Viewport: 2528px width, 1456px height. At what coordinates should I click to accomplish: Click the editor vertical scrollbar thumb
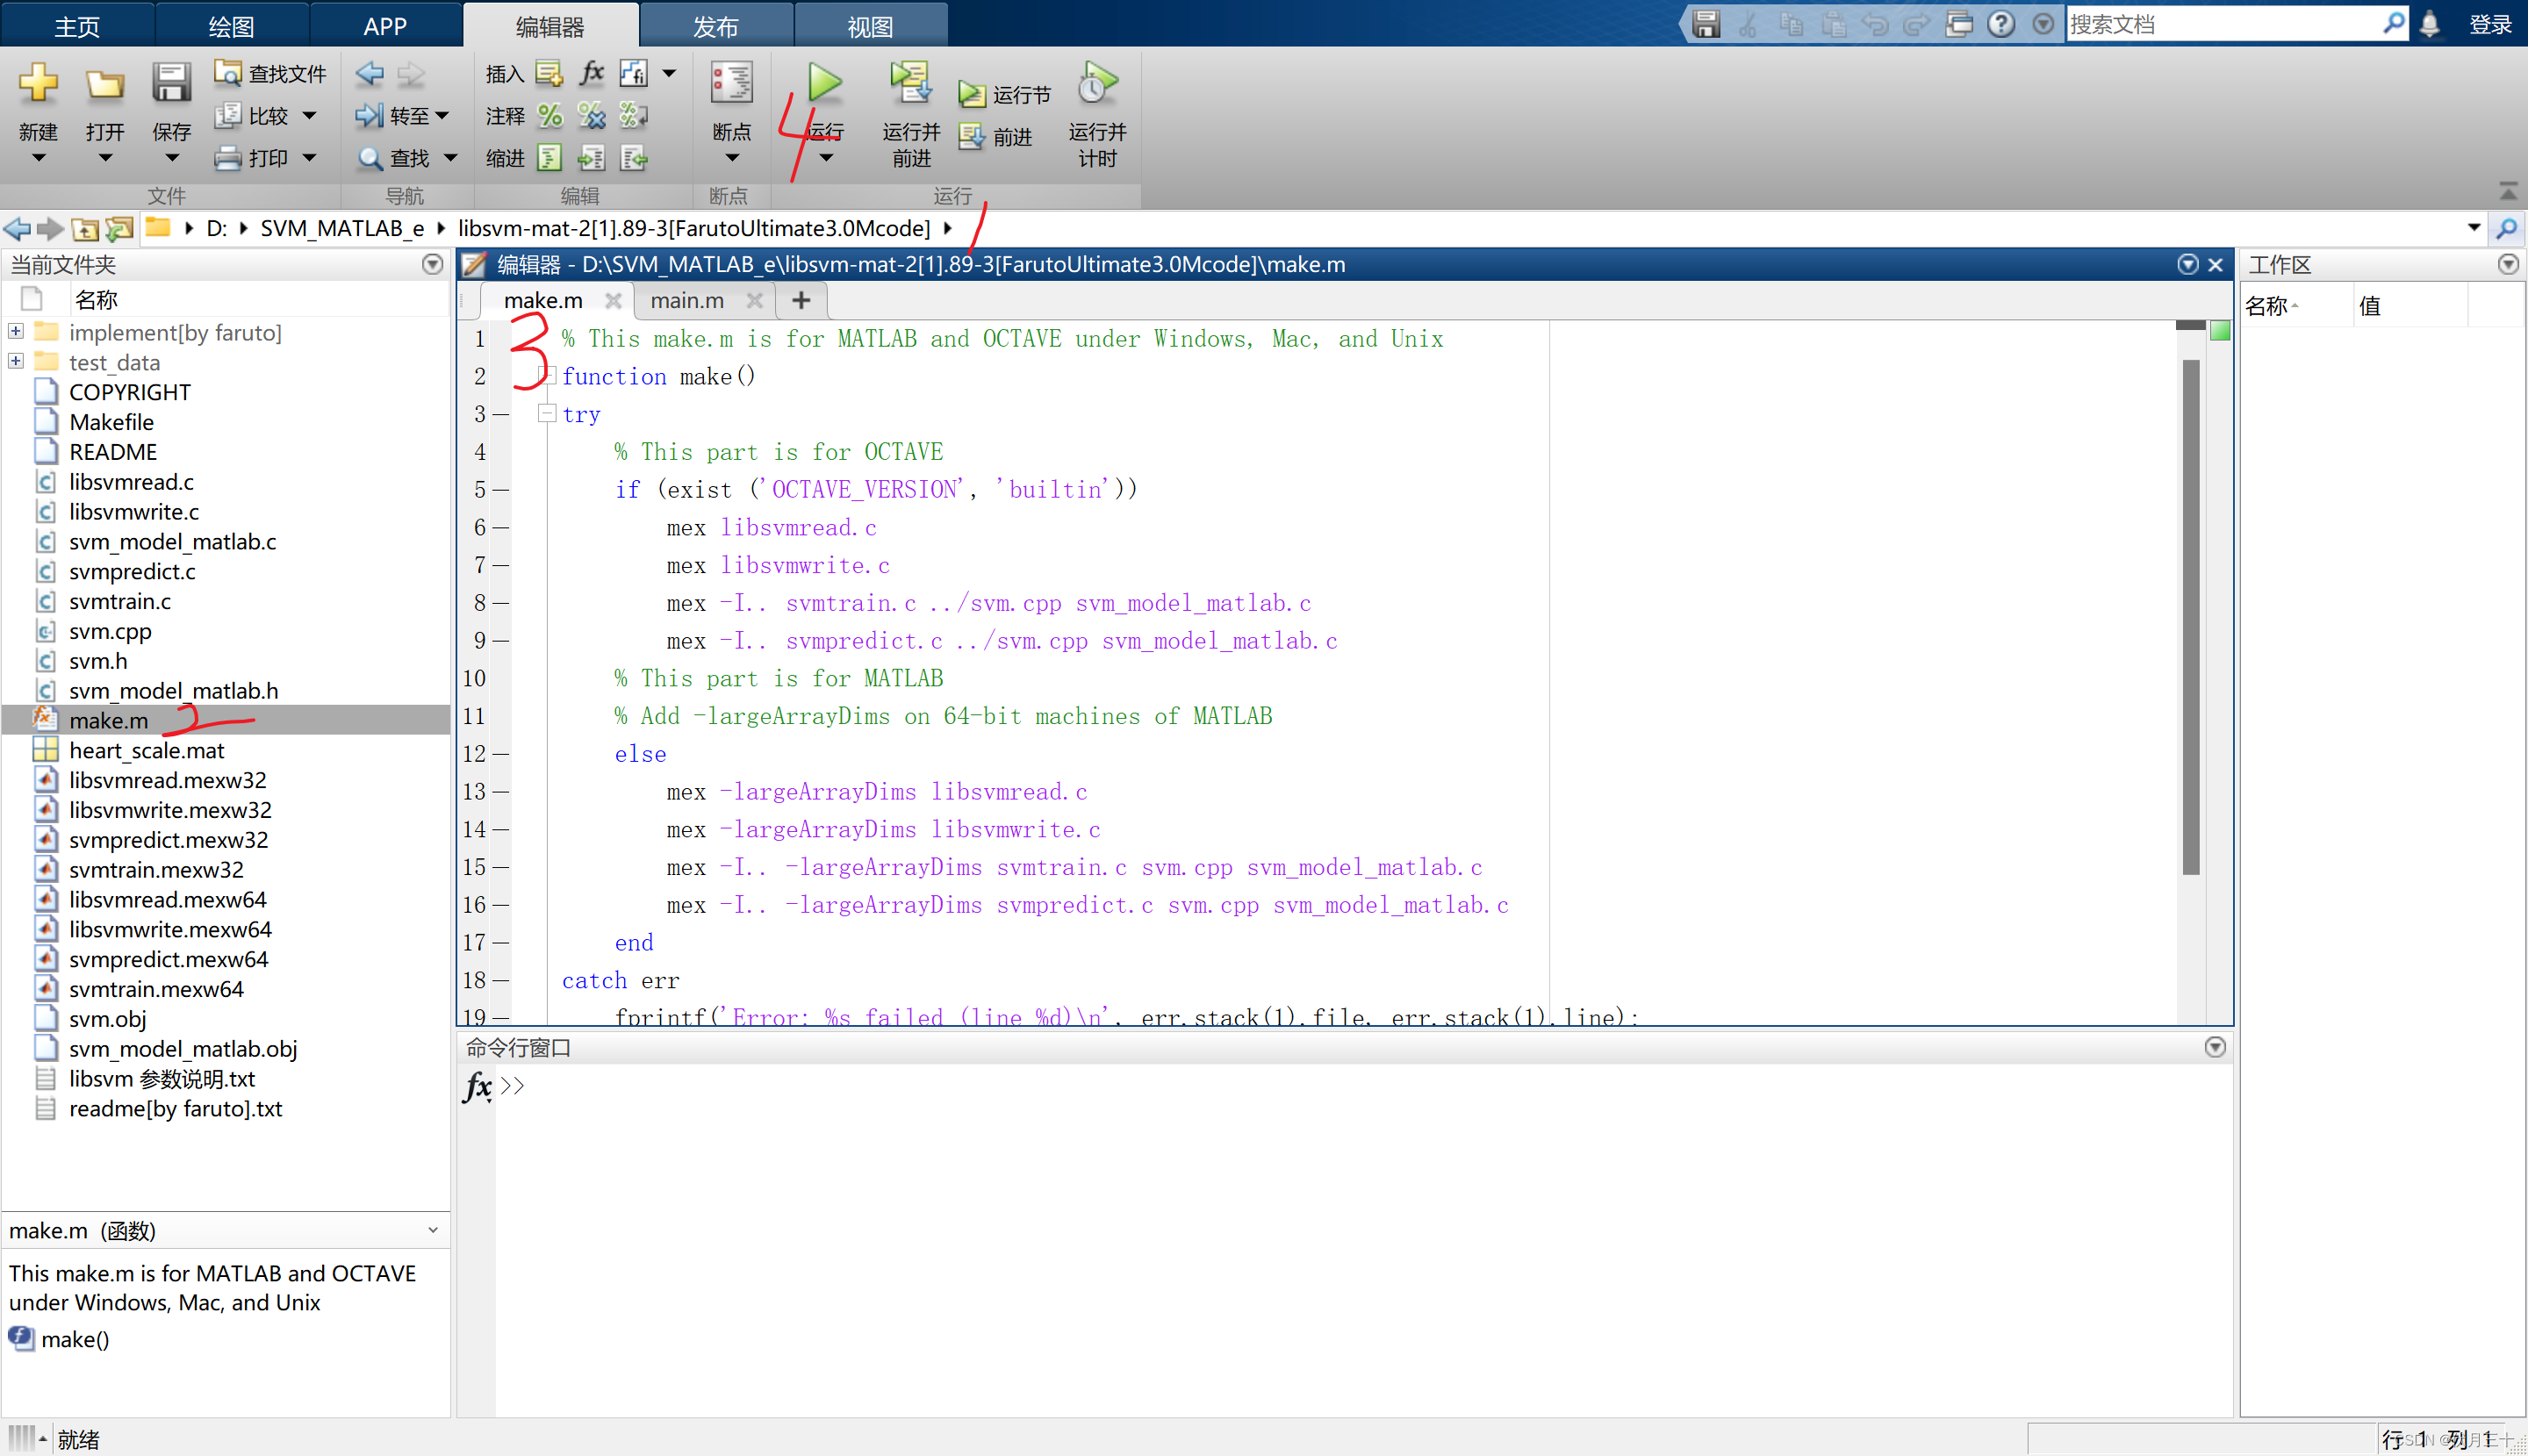point(2190,616)
